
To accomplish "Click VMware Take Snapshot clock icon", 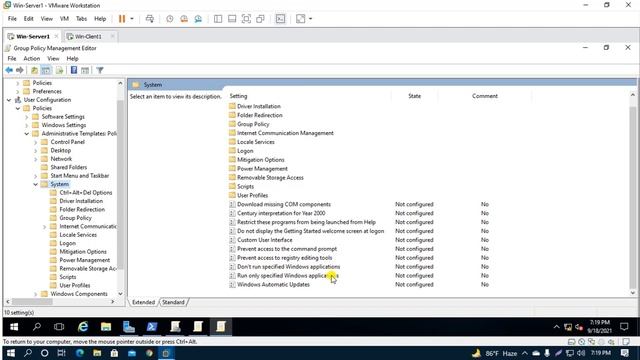I will tap(170, 19).
